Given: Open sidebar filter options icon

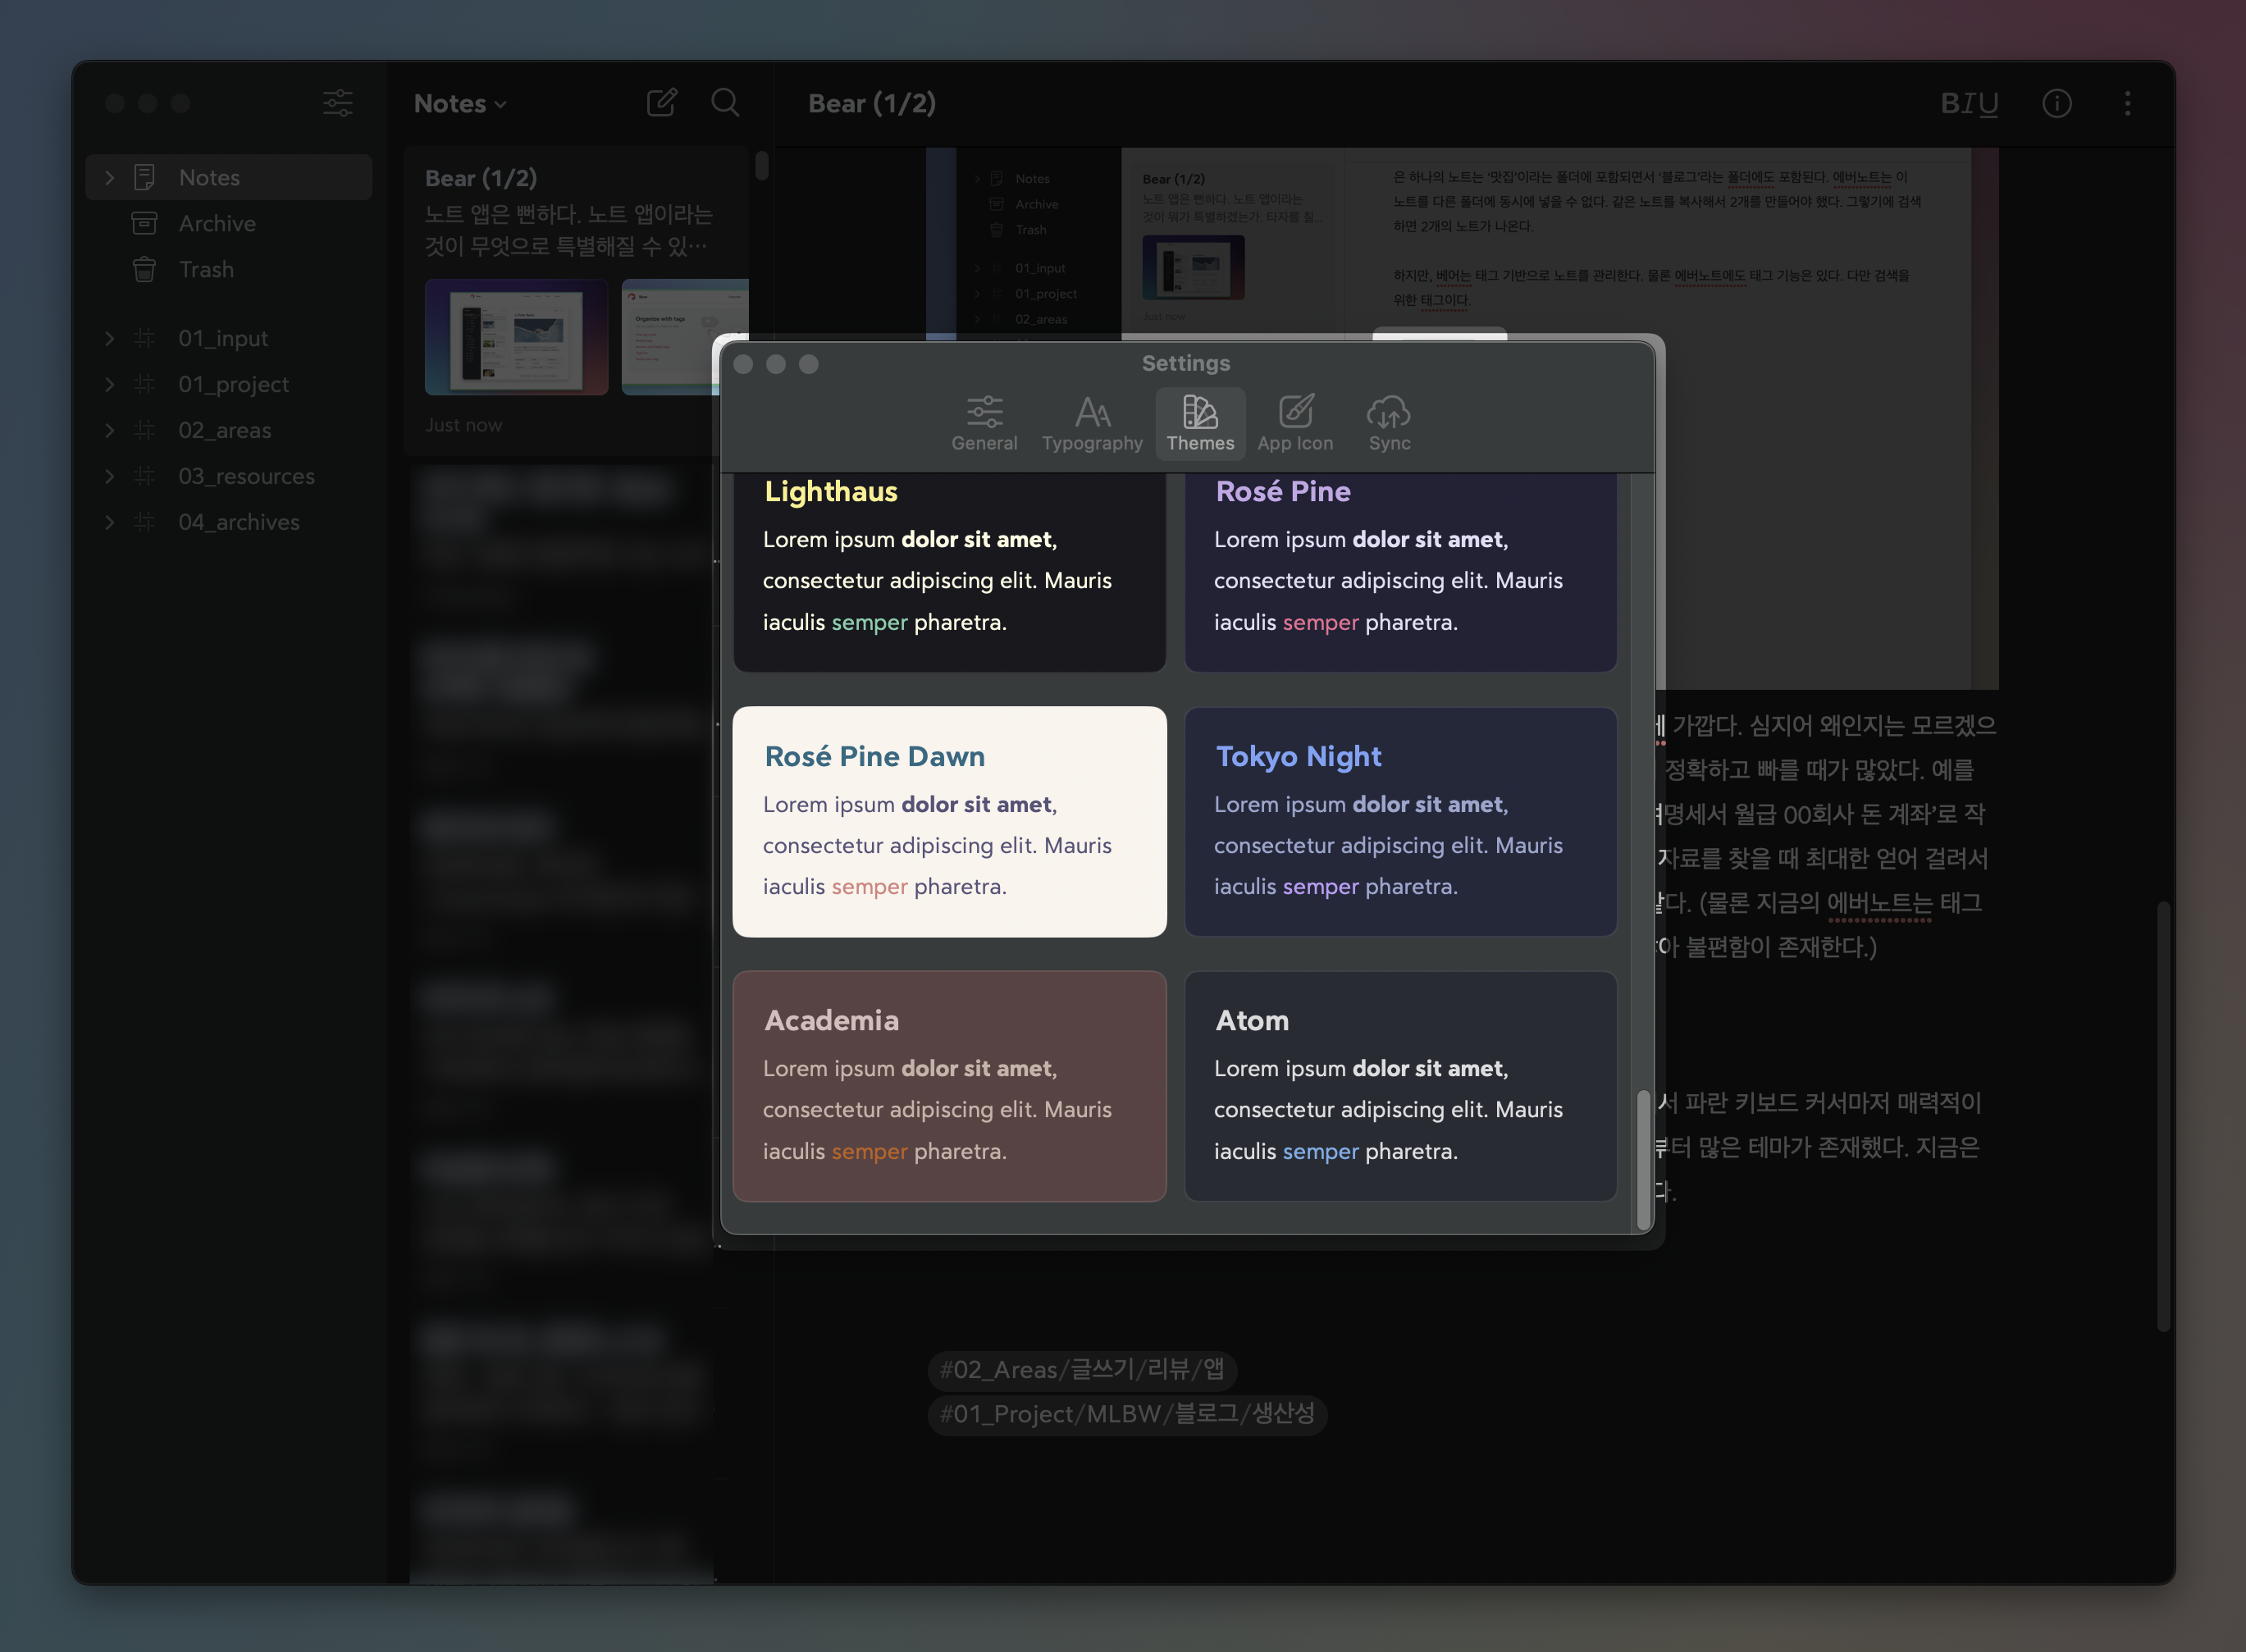Looking at the screenshot, I should (x=338, y=103).
